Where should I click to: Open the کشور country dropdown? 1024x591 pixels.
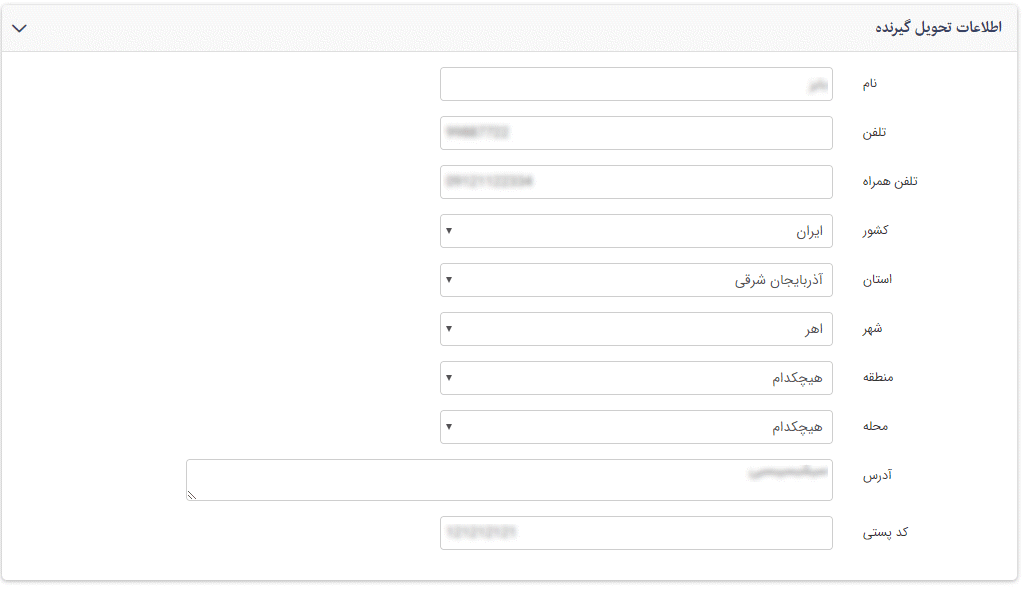pos(636,231)
